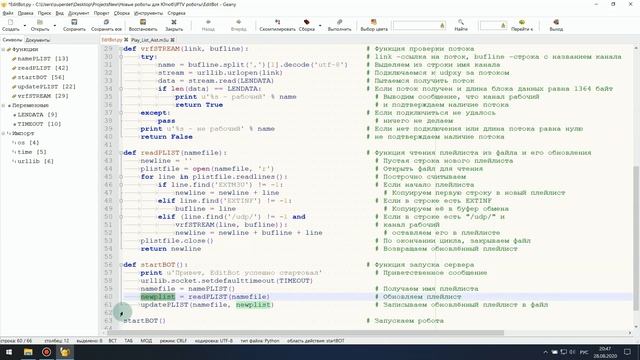The width and height of the screenshot is (640, 360).
Task: Select the LENDATA [9] variable
Action: pyautogui.click(x=38, y=115)
